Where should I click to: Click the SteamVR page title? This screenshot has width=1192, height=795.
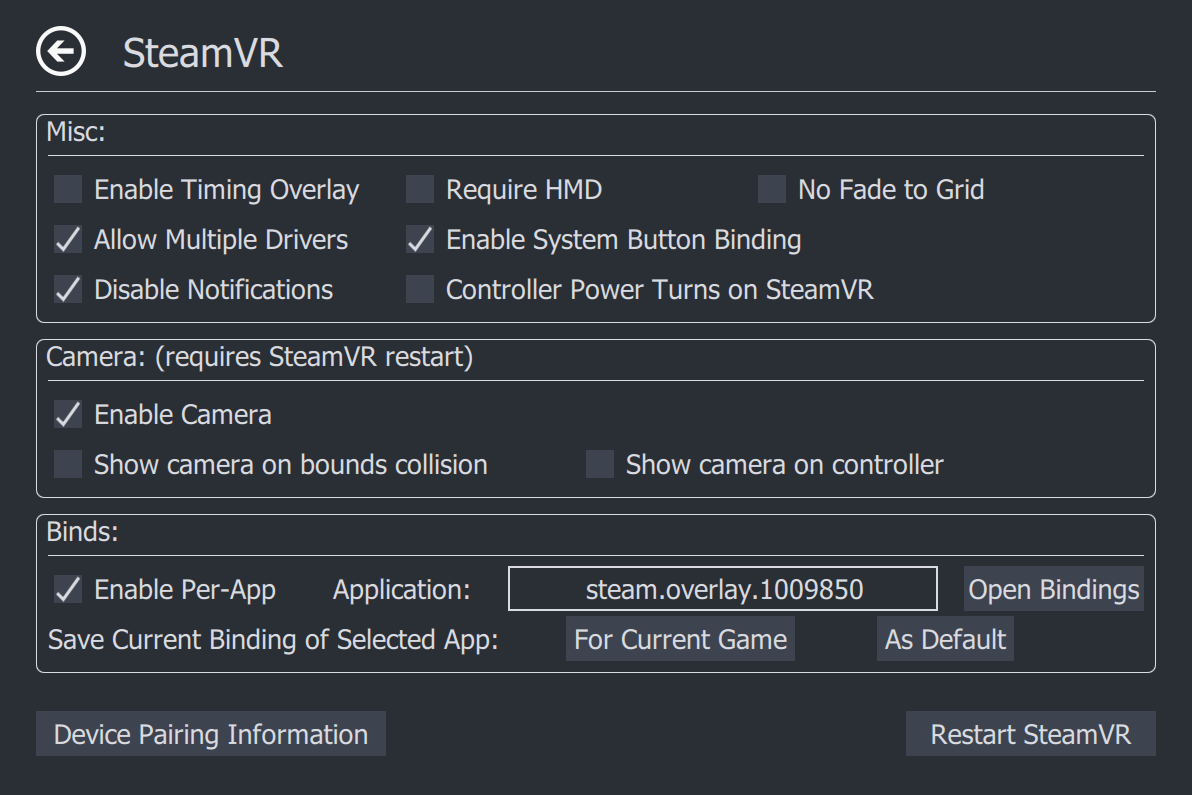coord(202,53)
